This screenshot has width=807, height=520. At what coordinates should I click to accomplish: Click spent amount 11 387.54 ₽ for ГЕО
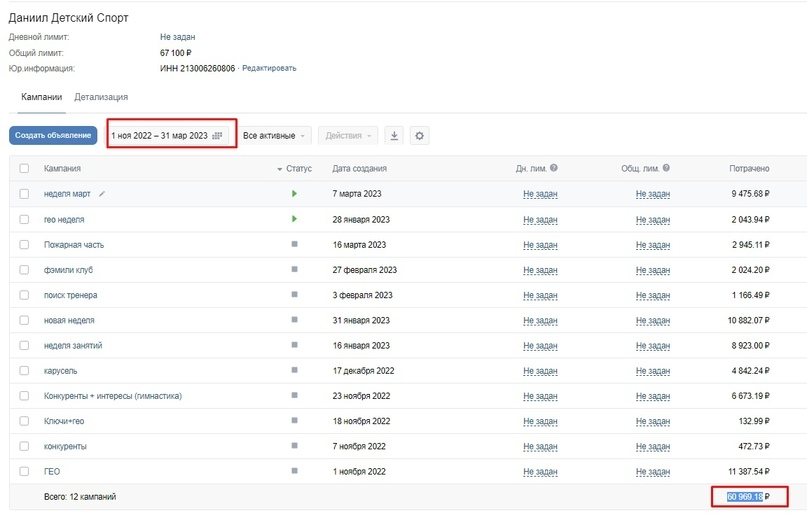(749, 472)
